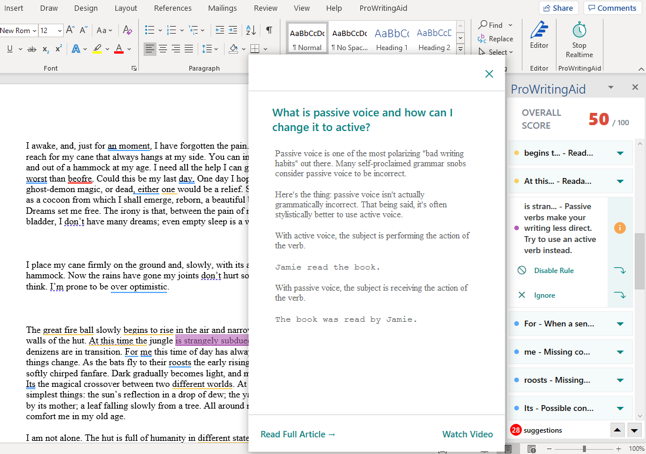Image resolution: width=646 pixels, height=454 pixels.
Task: Open the Review tab
Action: (266, 8)
